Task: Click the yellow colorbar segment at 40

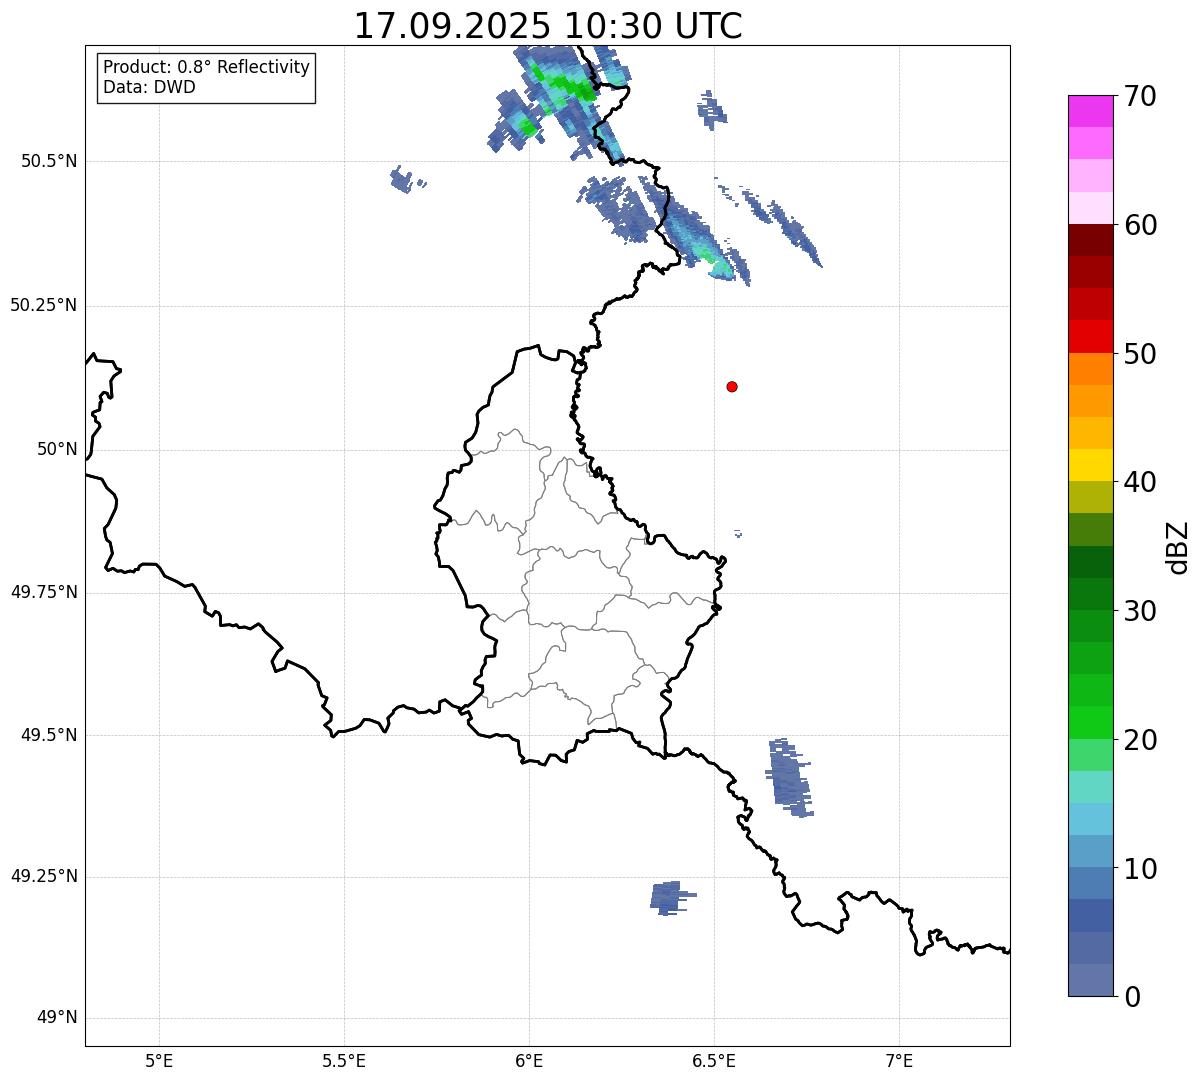Action: pyautogui.click(x=1090, y=465)
